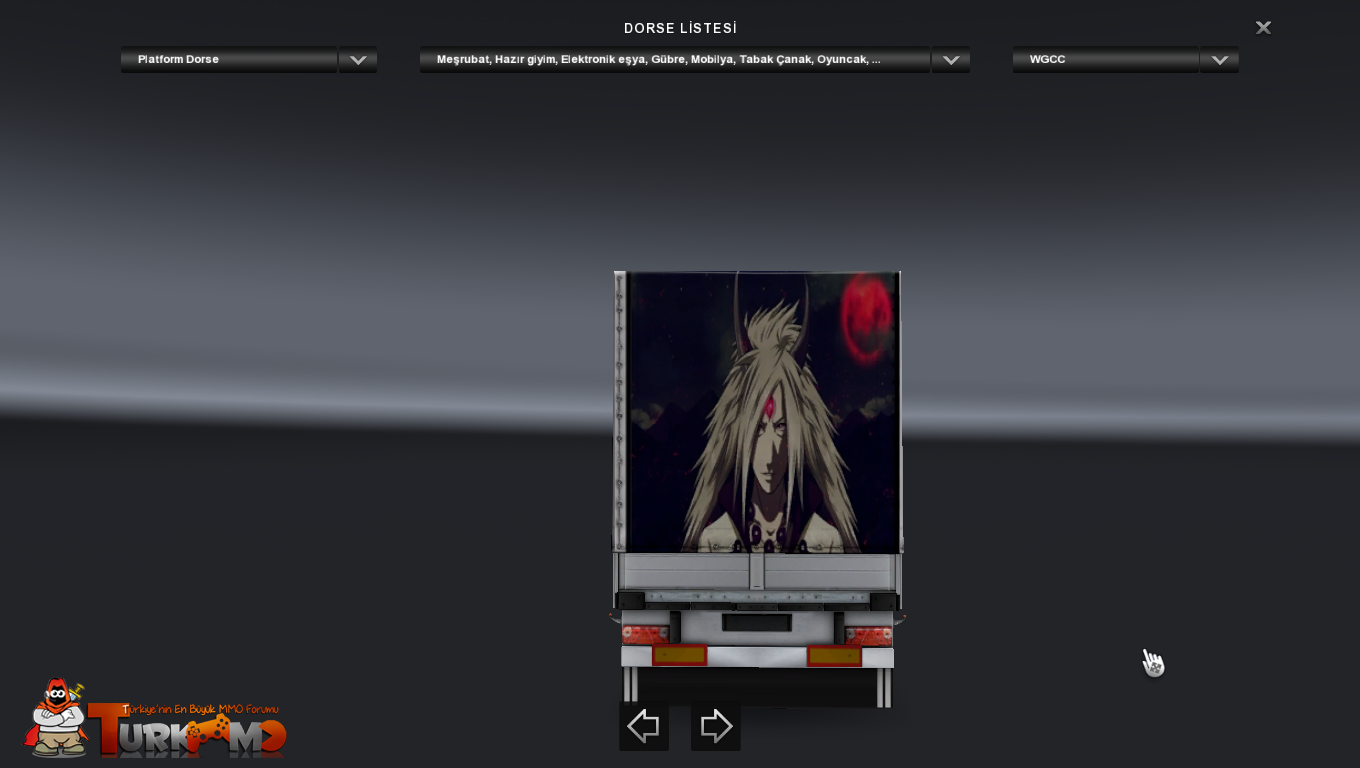Click the DORSE LİSTESİ title text
The height and width of the screenshot is (768, 1360).
tap(680, 28)
